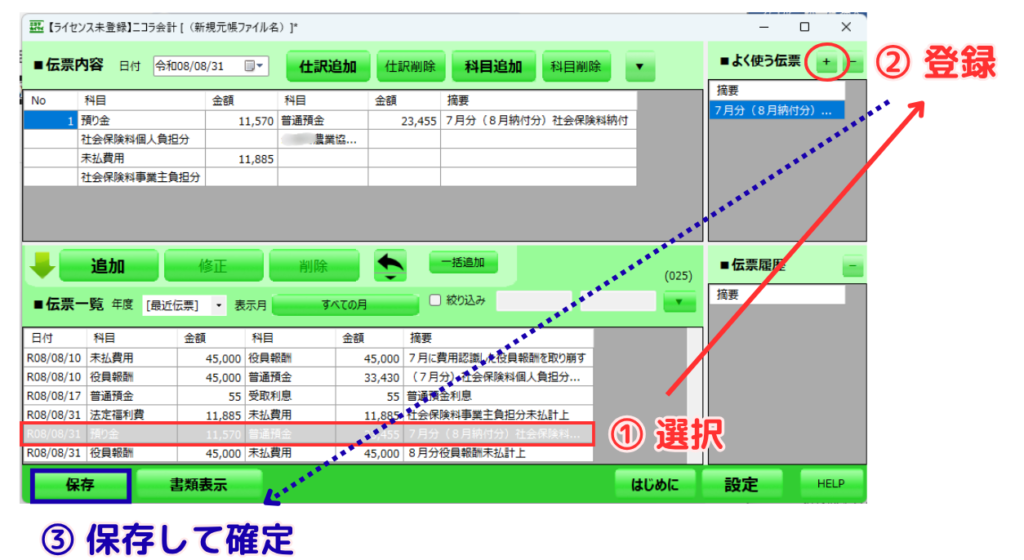This screenshot has width=1024, height=560.
Task: Click the 普通預金 cell in 伝票内容
Action: 323,121
